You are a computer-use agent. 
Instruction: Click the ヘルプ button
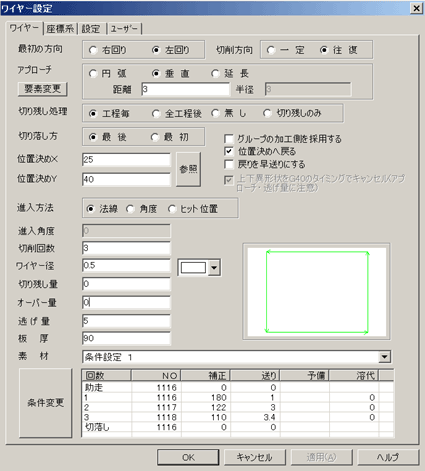tap(388, 457)
